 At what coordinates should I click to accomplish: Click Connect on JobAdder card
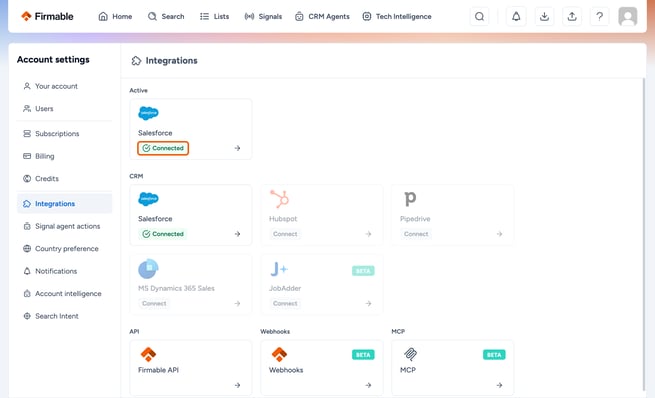point(285,304)
